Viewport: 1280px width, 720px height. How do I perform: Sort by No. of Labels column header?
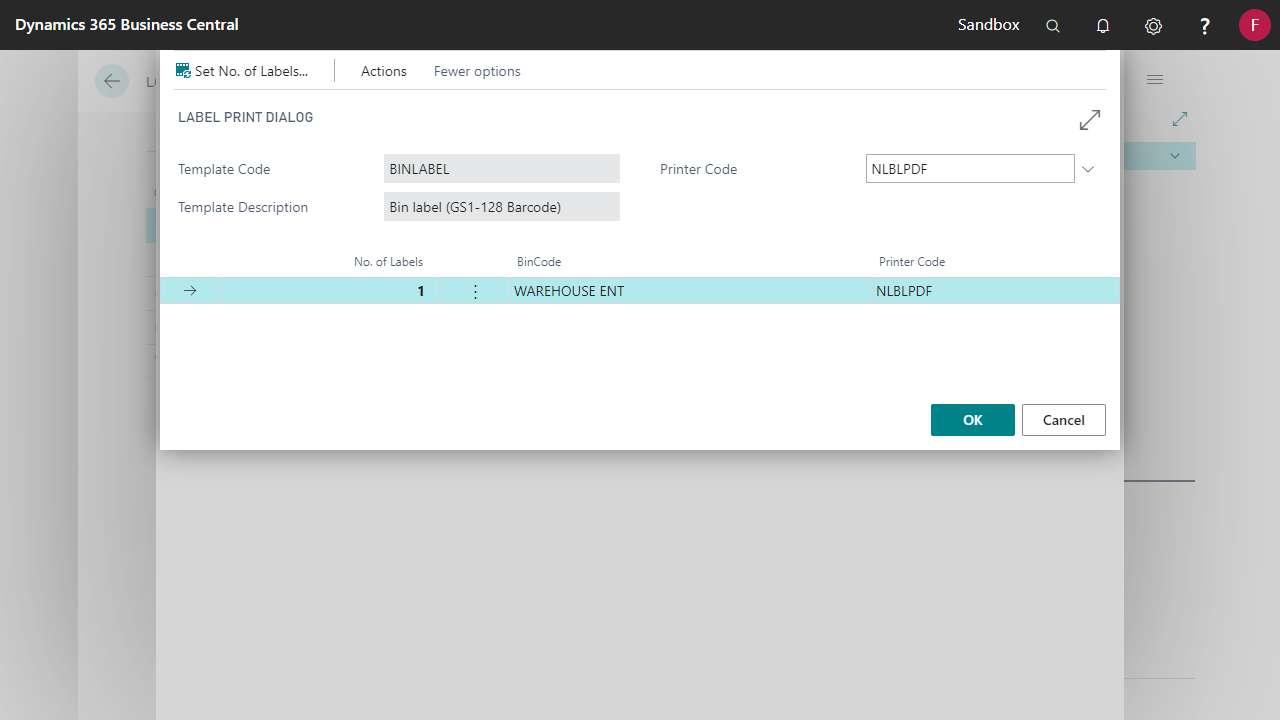pyautogui.click(x=388, y=262)
